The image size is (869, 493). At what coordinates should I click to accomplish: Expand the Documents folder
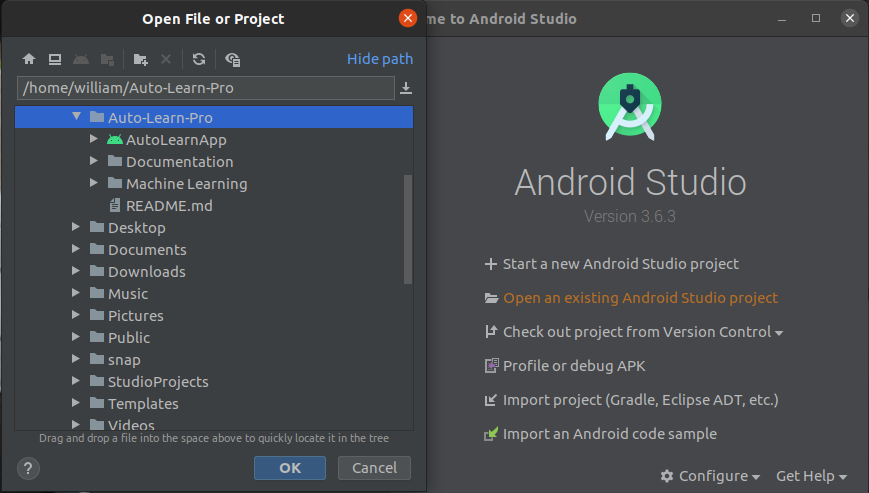(76, 249)
